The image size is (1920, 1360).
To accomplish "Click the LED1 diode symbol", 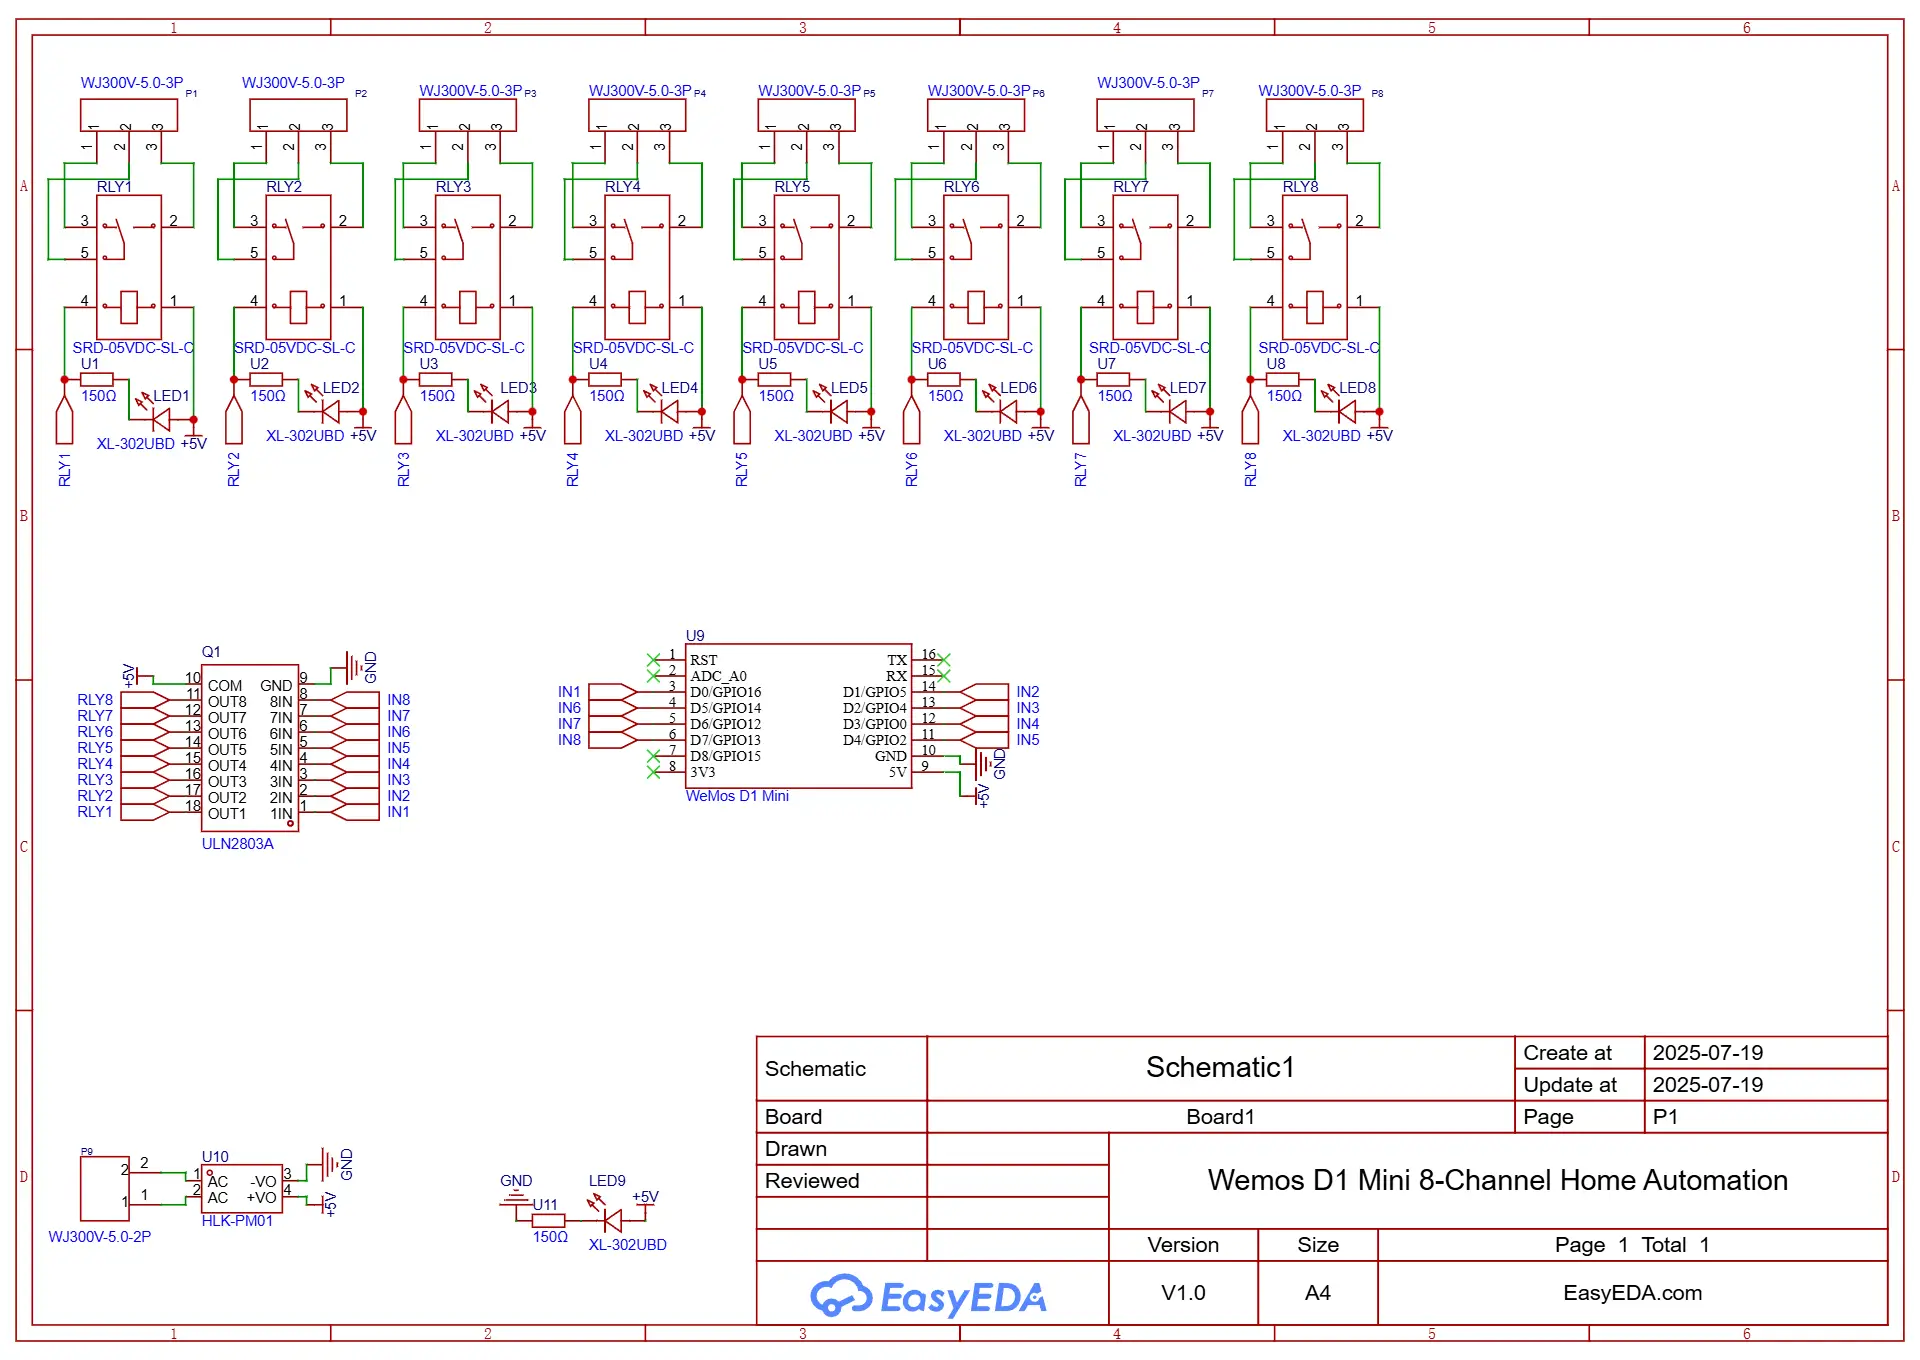I will 160,419.
